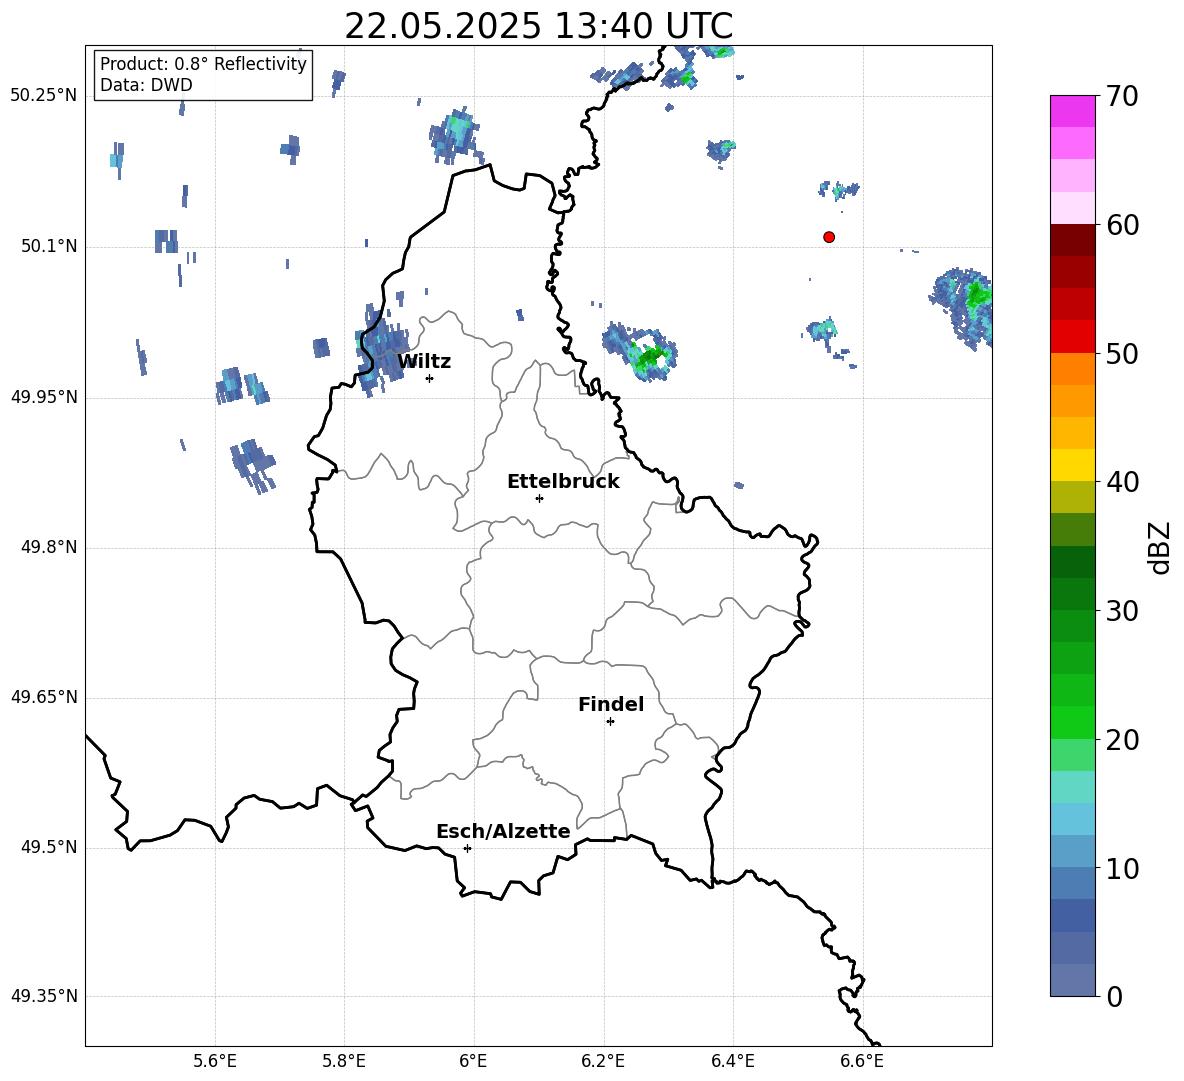Viewport: 1184px width, 1081px height.
Task: Click the 5.6°E longitude label
Action: [x=215, y=1061]
